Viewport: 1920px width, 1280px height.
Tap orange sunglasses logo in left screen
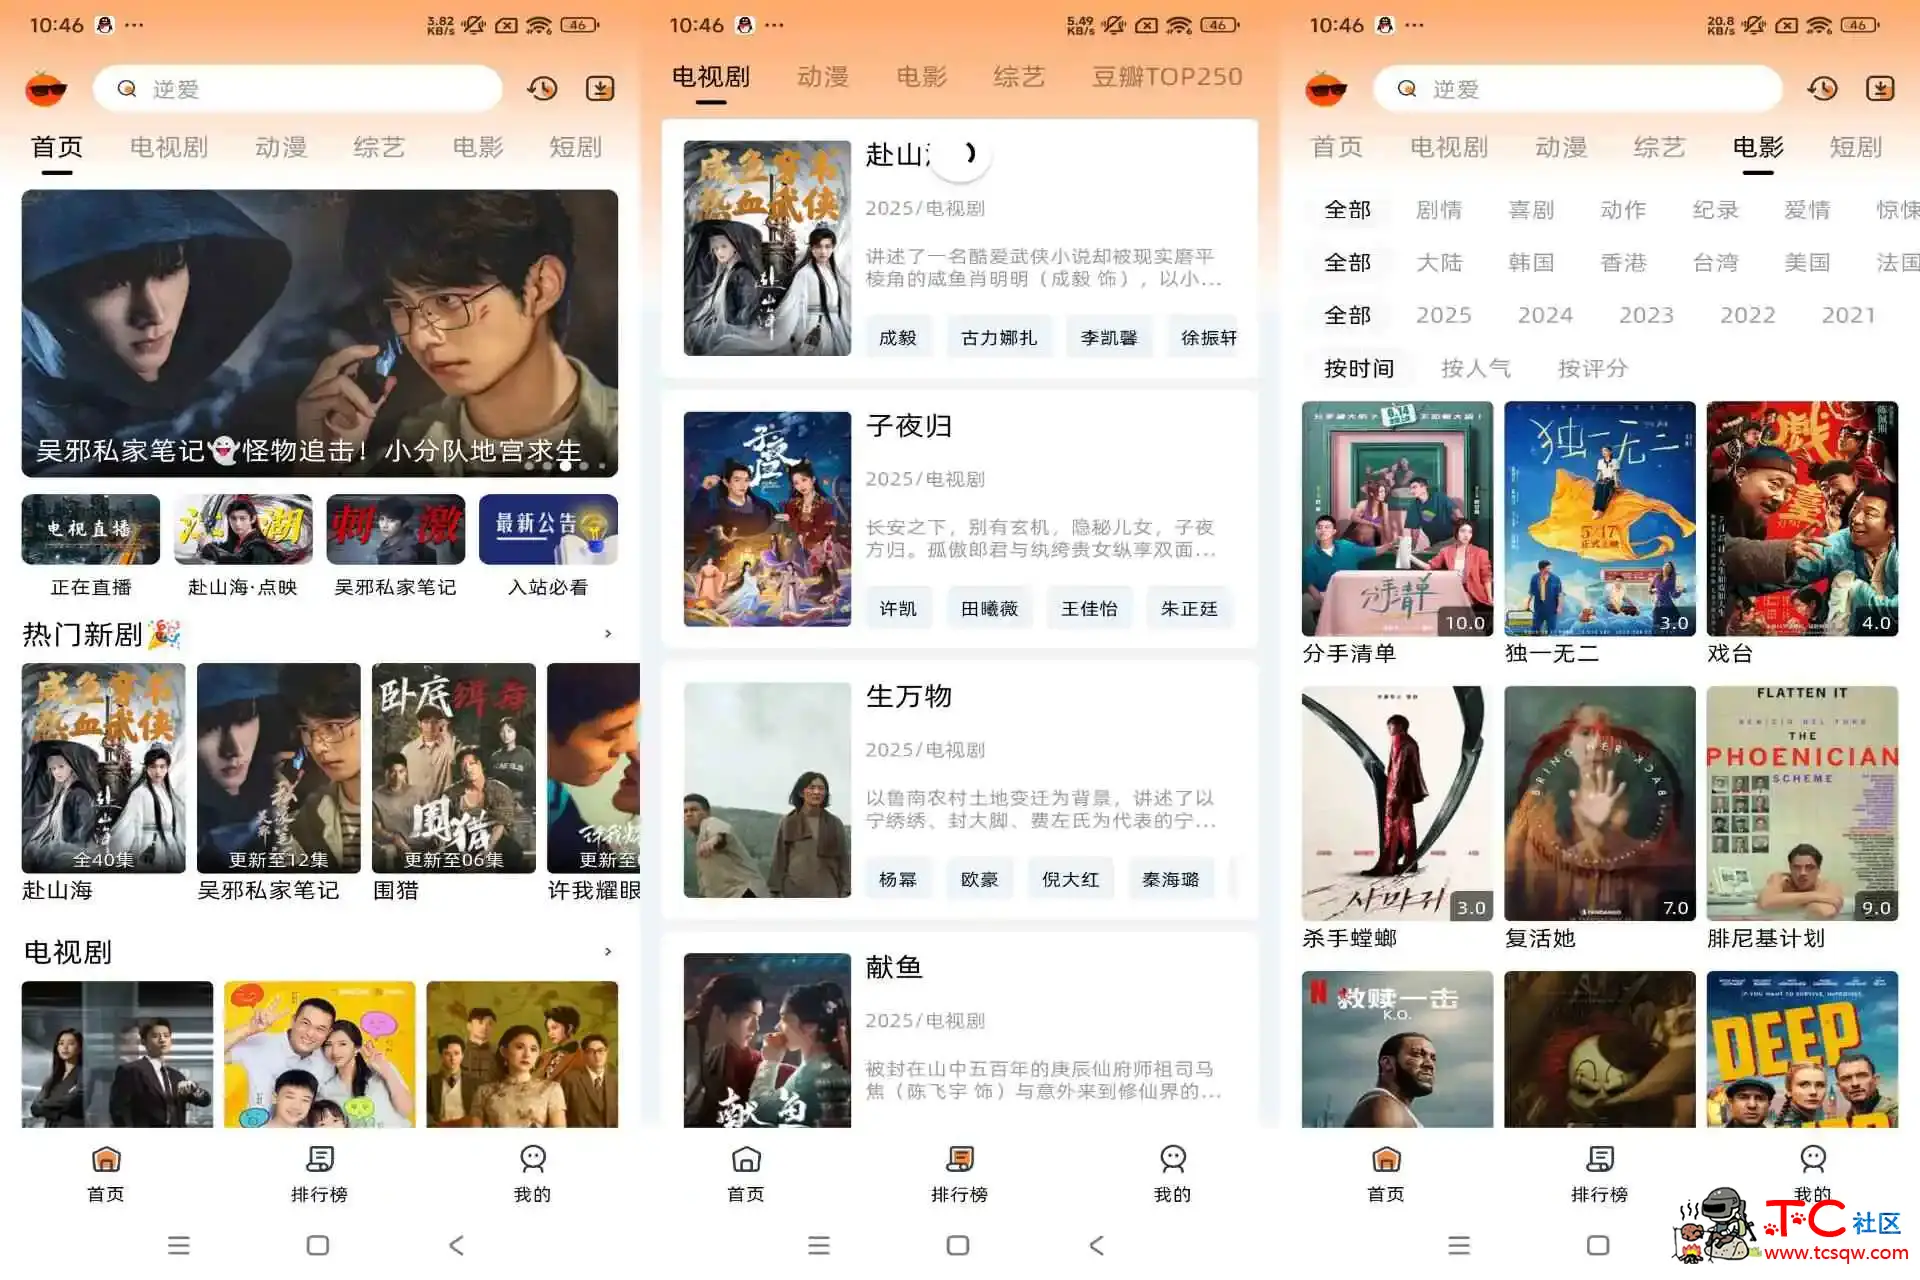tap(46, 89)
